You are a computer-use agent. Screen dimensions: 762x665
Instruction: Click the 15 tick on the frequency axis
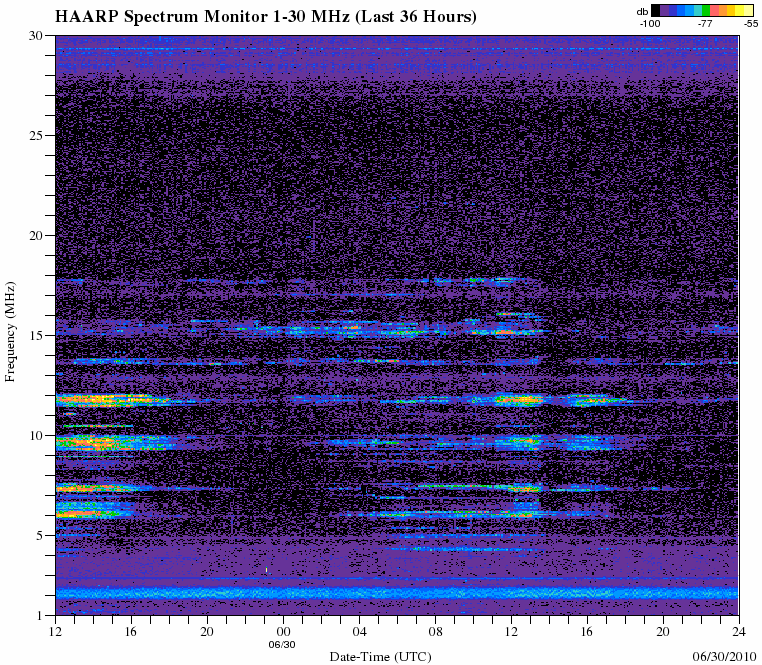[37, 336]
